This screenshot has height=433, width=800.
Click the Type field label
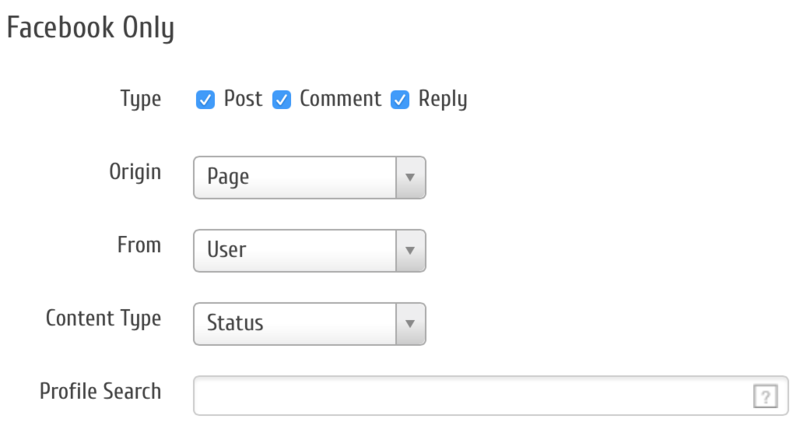[x=140, y=99]
